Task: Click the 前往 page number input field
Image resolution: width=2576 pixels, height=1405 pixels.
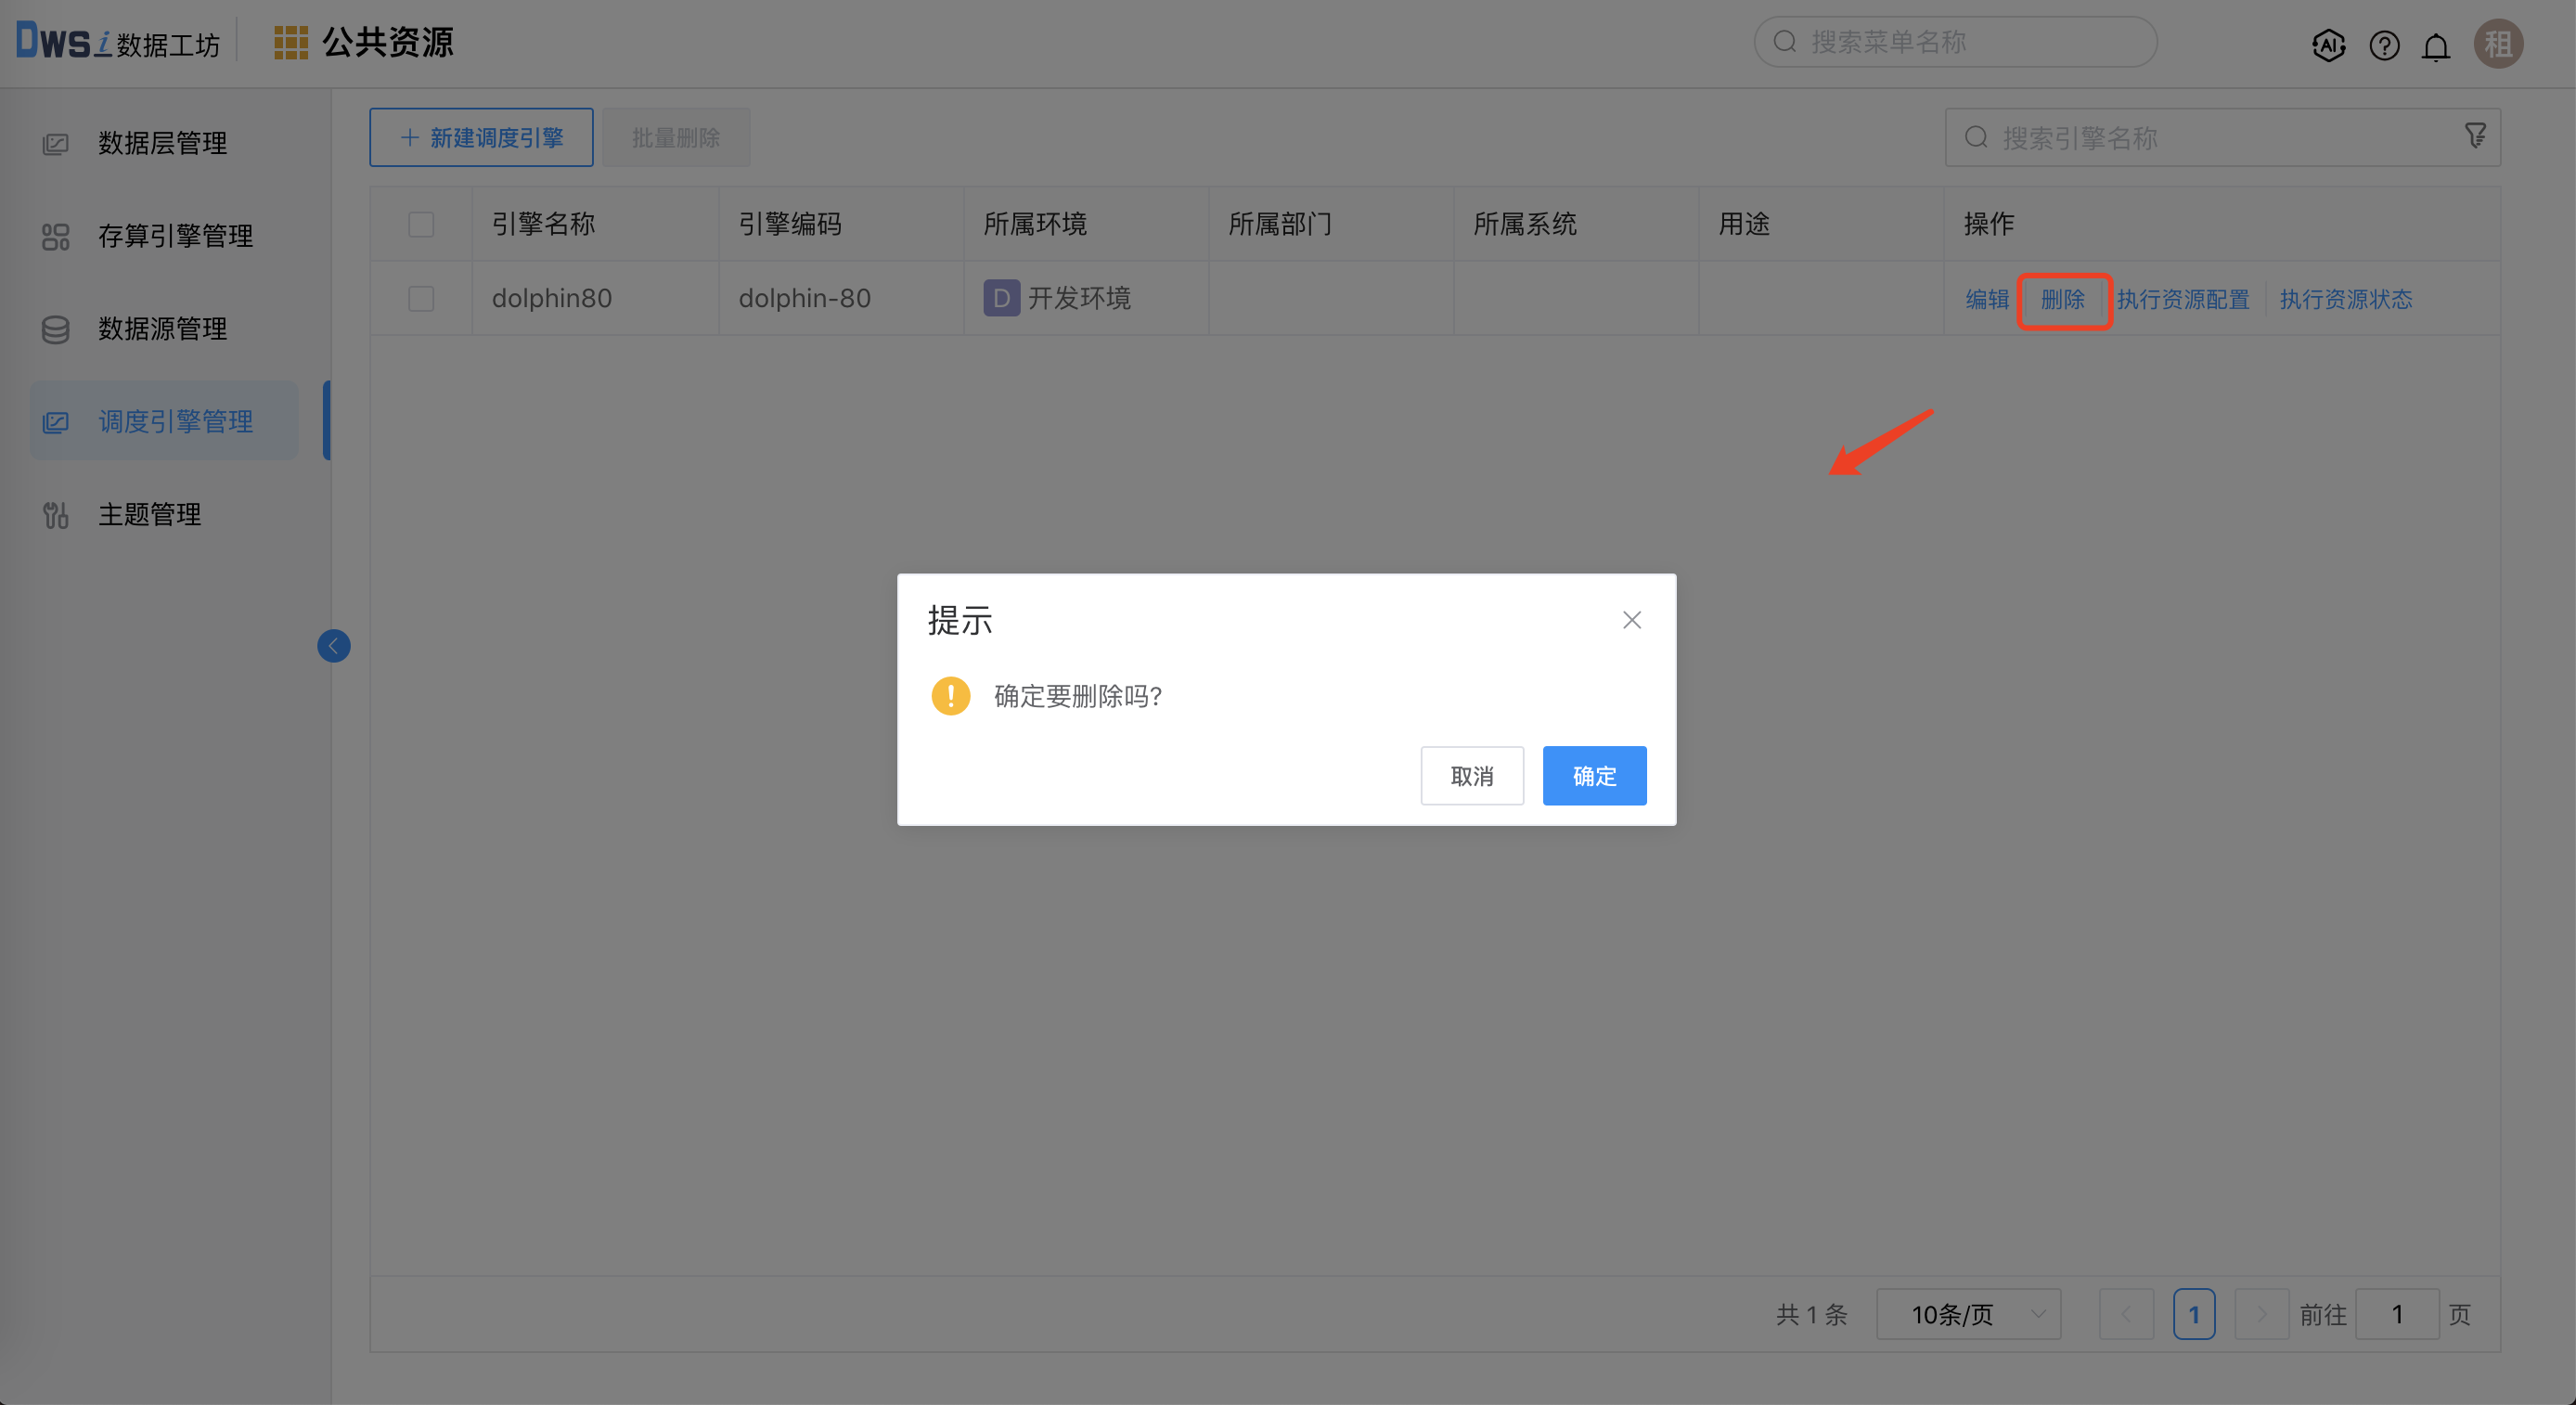Action: [2398, 1315]
